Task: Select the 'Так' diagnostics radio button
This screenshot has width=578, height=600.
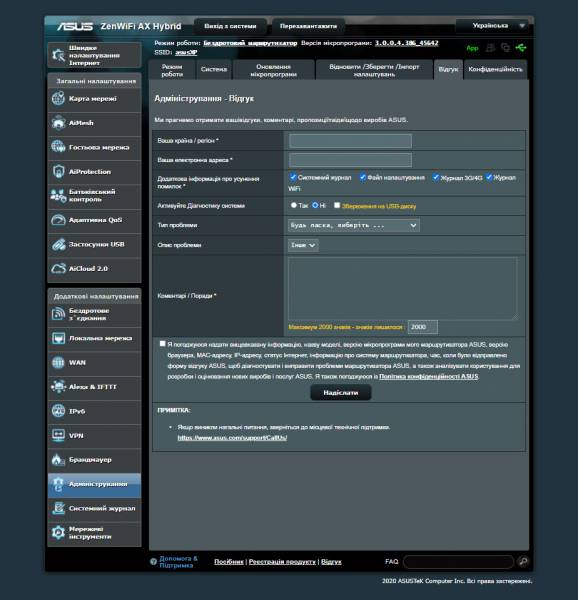Action: pyautogui.click(x=293, y=205)
